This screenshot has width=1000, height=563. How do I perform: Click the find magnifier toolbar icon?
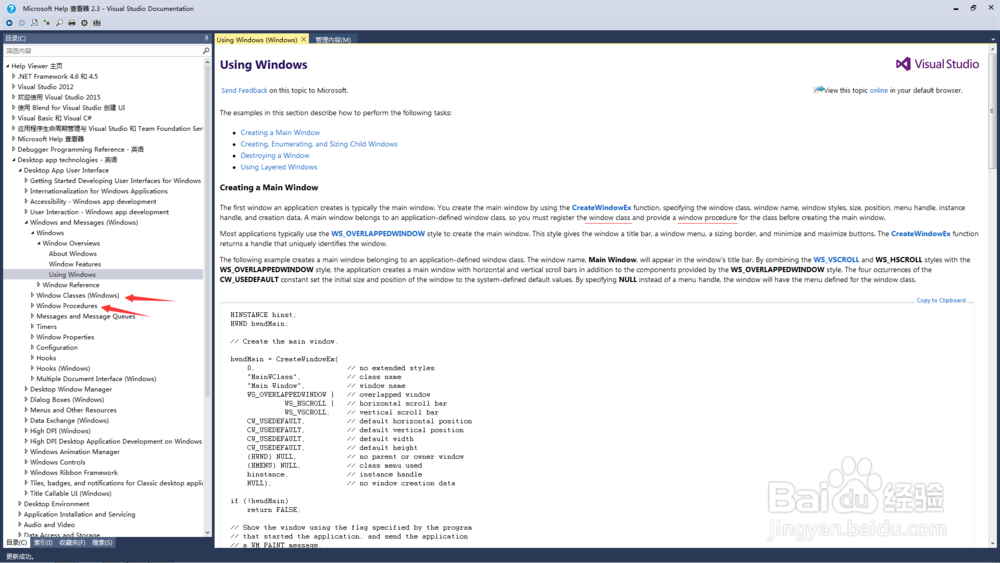coord(59,23)
